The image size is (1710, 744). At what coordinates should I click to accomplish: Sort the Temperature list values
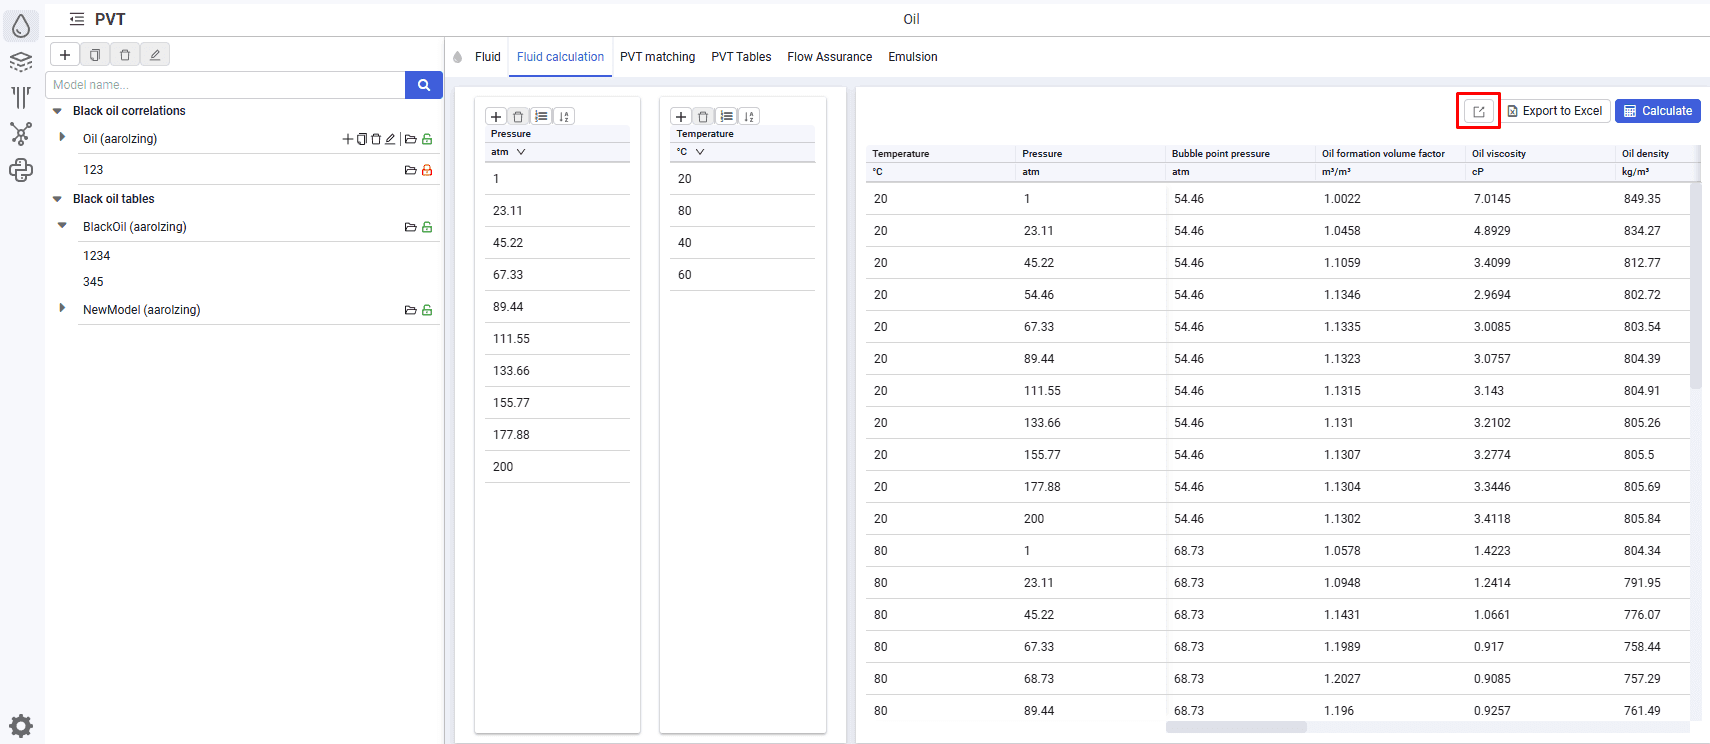tap(749, 117)
